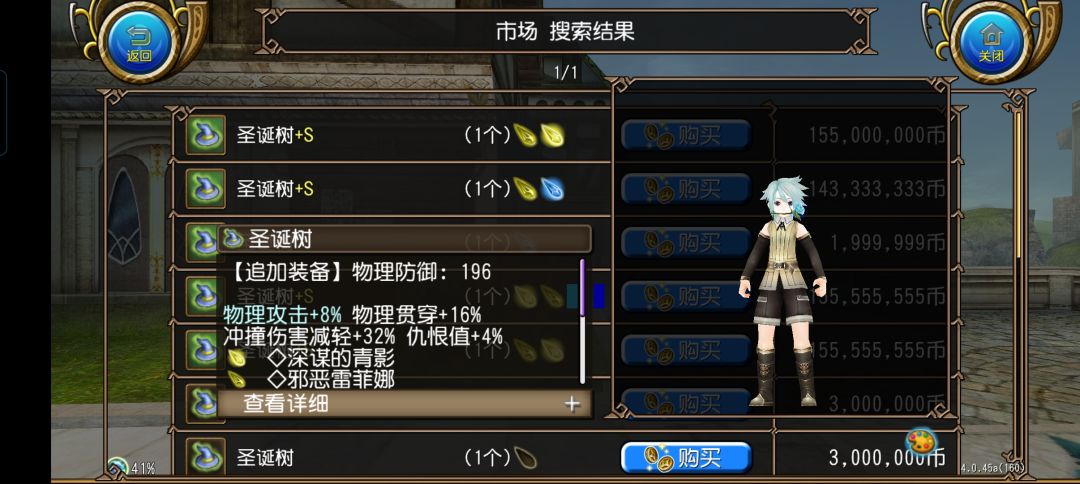
Task: Close the market with 关闭 home icon
Action: pos(991,41)
